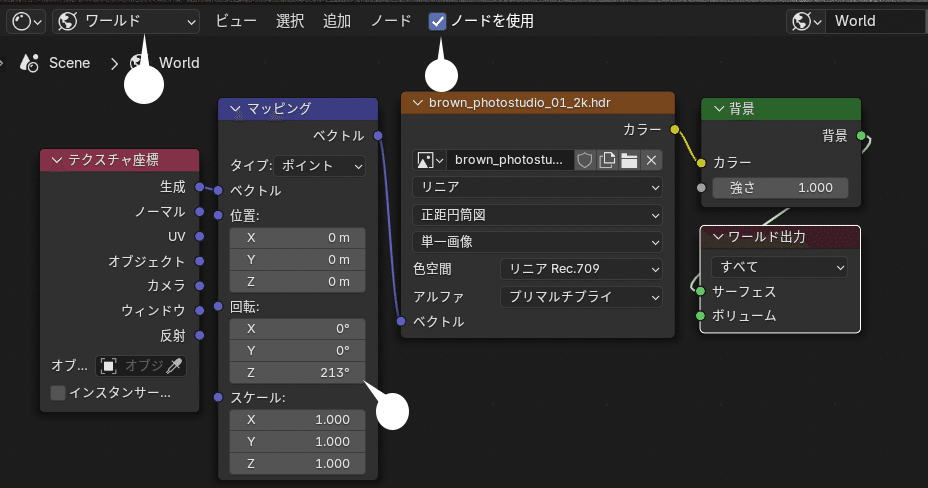Open the 選択 menu
Screen dimensions: 928x488
(290, 22)
